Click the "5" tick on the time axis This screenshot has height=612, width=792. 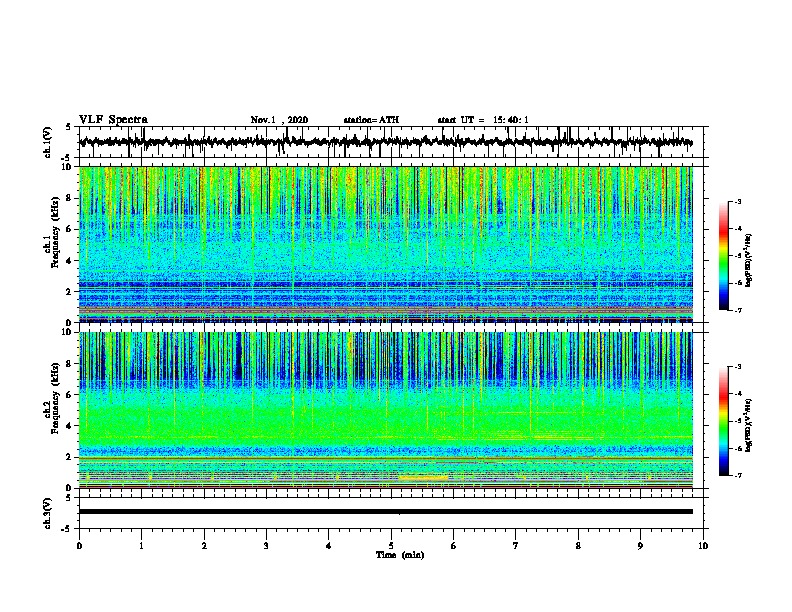tap(391, 546)
